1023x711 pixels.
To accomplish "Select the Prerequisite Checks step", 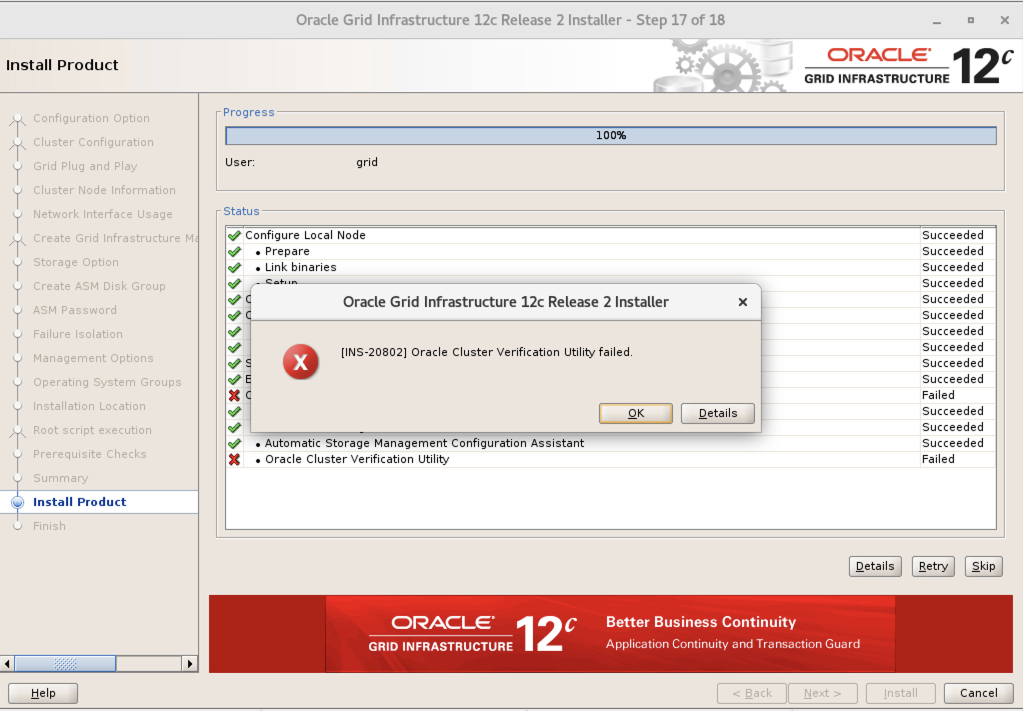I will 89,454.
